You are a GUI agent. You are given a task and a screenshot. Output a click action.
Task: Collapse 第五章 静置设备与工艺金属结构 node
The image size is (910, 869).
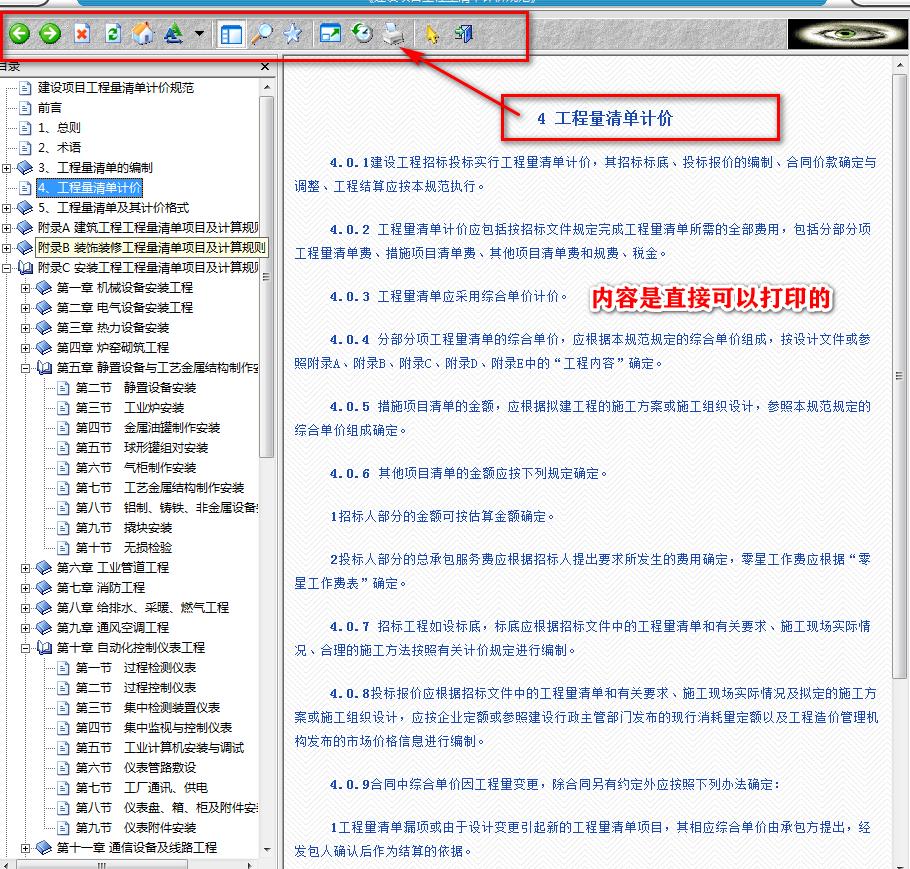[25, 368]
